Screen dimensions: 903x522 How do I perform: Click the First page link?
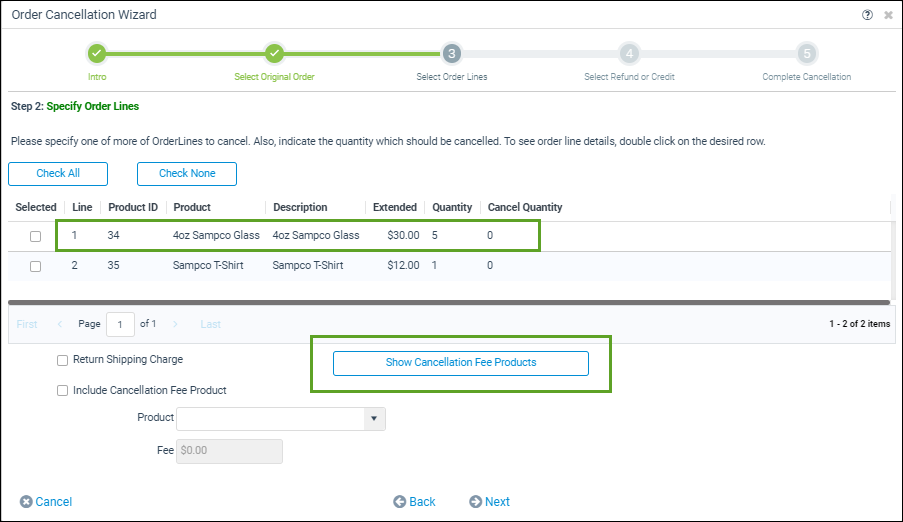click(x=27, y=324)
